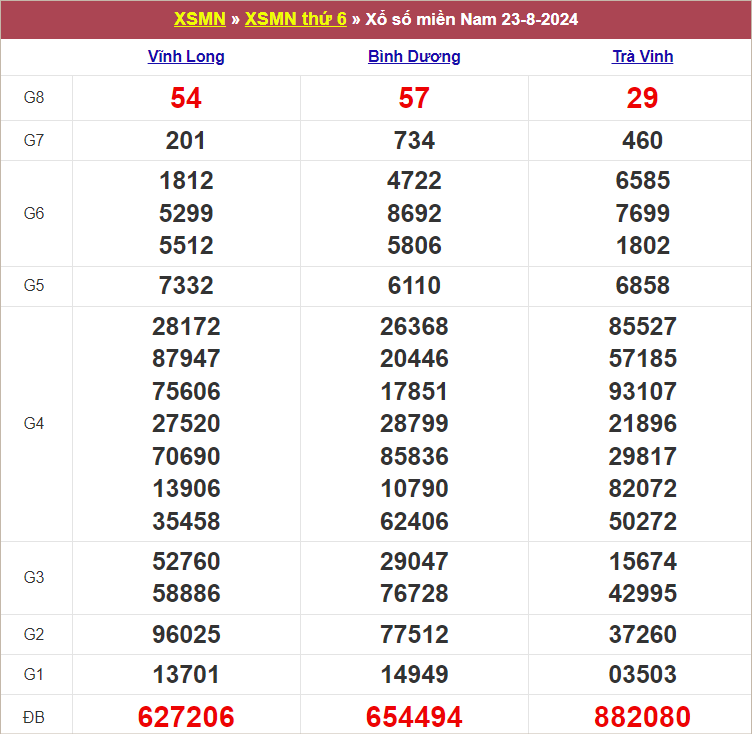Select Vĩnh Long G8 number 54

(186, 98)
